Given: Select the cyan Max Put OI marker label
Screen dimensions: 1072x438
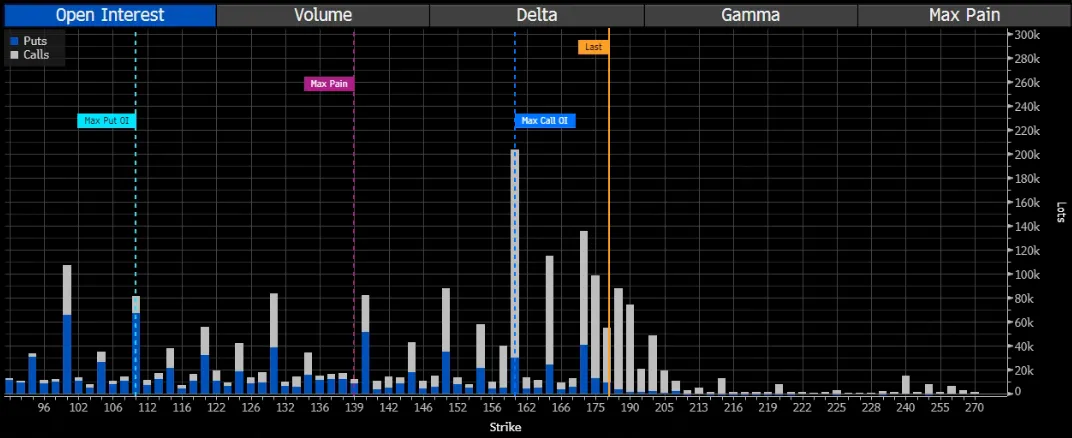Looking at the screenshot, I should pyautogui.click(x=107, y=121).
